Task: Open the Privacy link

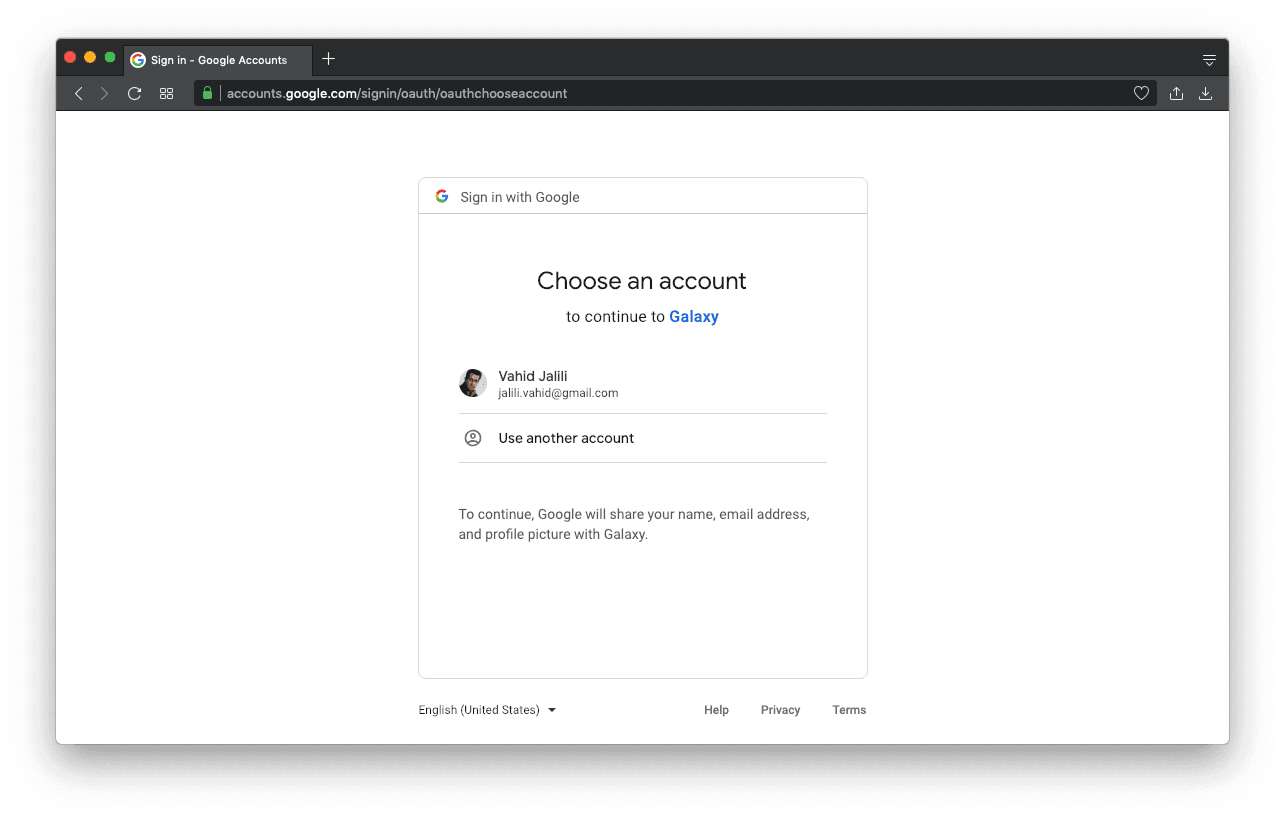Action: pyautogui.click(x=780, y=710)
